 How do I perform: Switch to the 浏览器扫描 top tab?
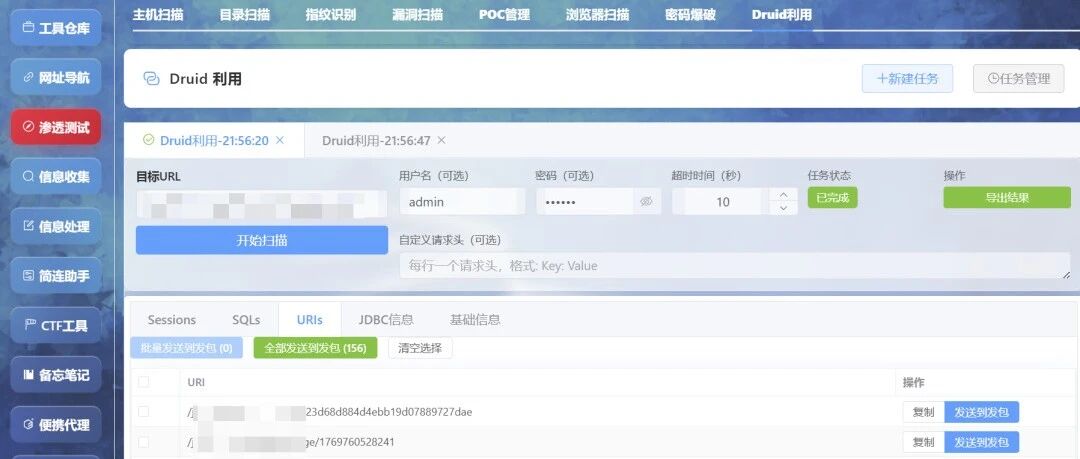tap(597, 14)
